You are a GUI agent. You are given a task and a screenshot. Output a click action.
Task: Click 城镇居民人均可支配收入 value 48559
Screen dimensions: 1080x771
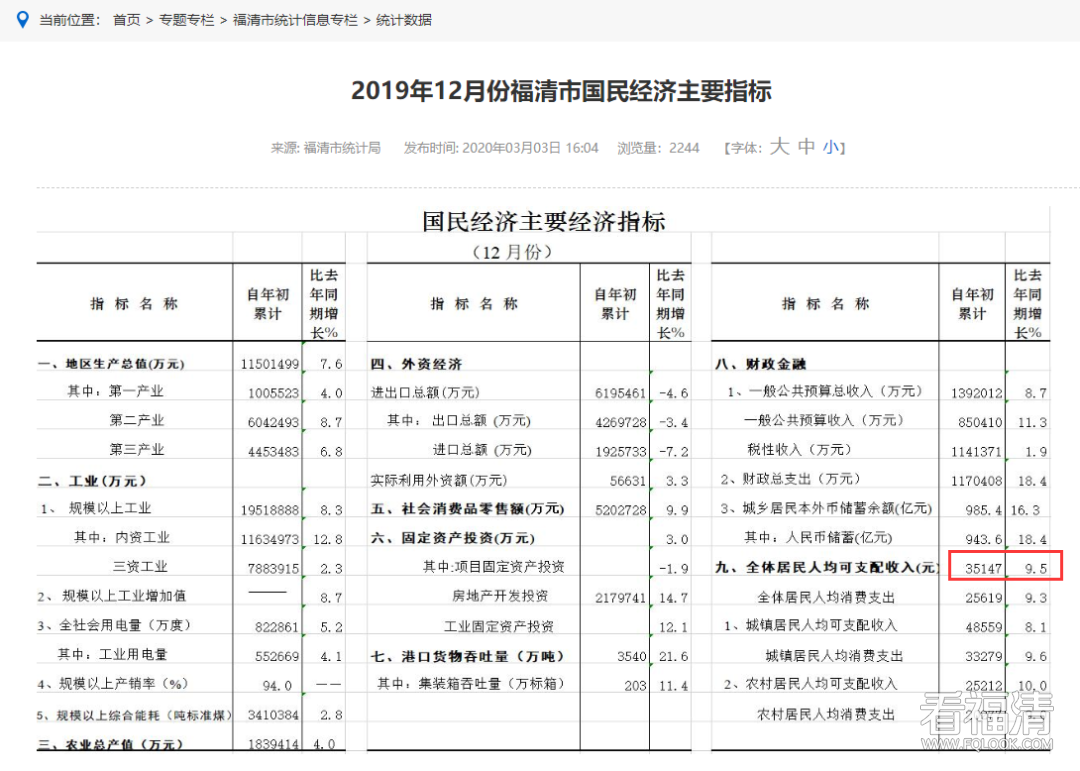click(x=984, y=628)
